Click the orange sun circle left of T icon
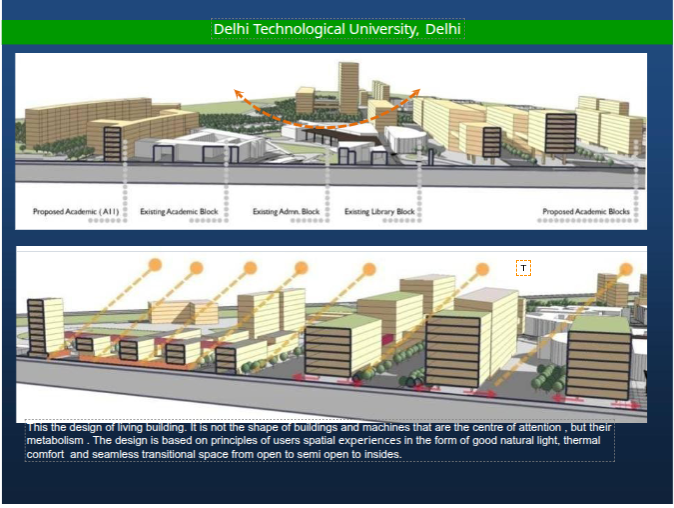674x508 pixels. (483, 268)
